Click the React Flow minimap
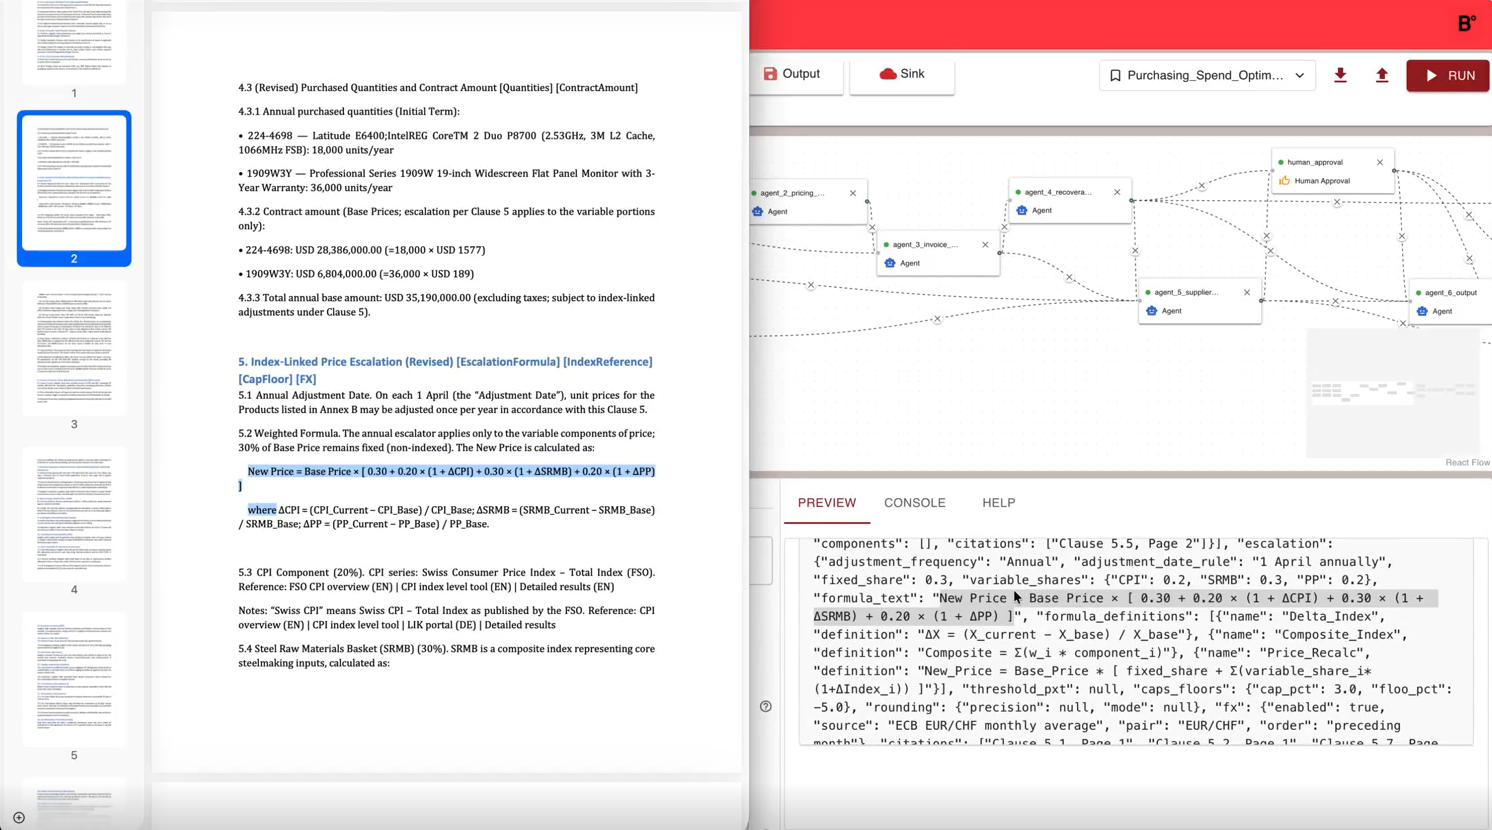Image resolution: width=1492 pixels, height=830 pixels. tap(1391, 392)
